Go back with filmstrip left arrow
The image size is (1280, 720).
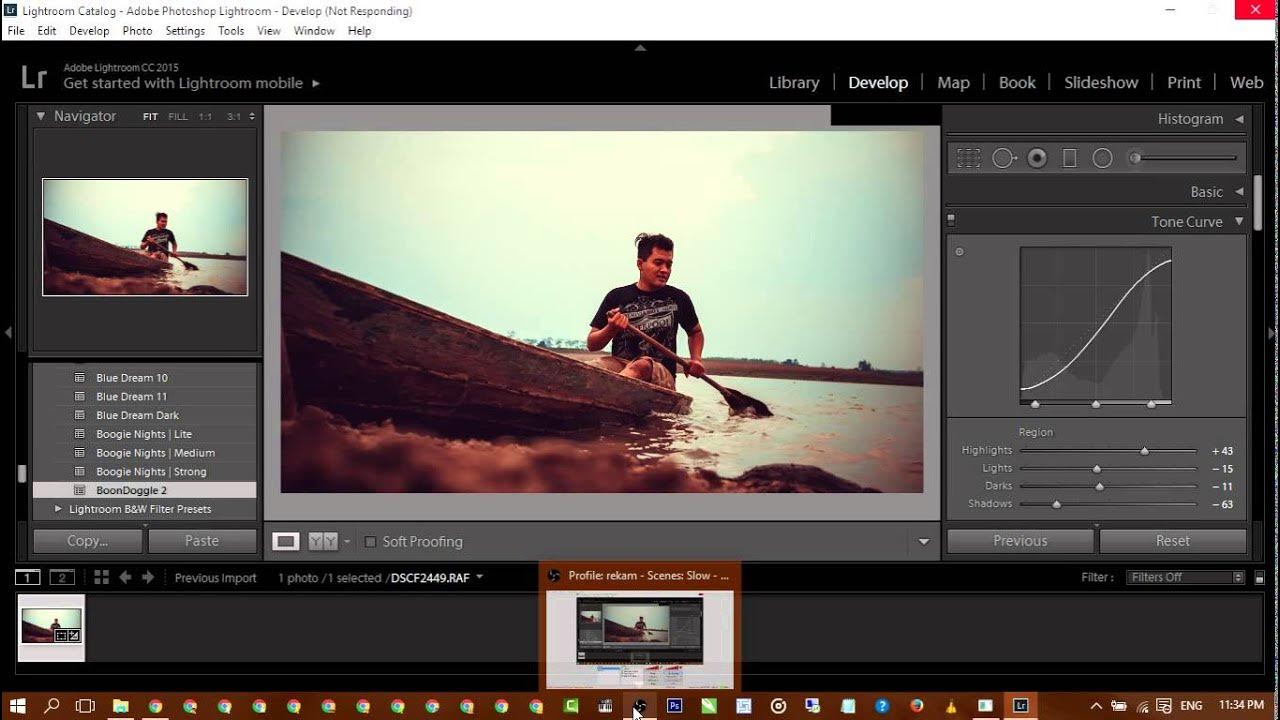click(125, 577)
